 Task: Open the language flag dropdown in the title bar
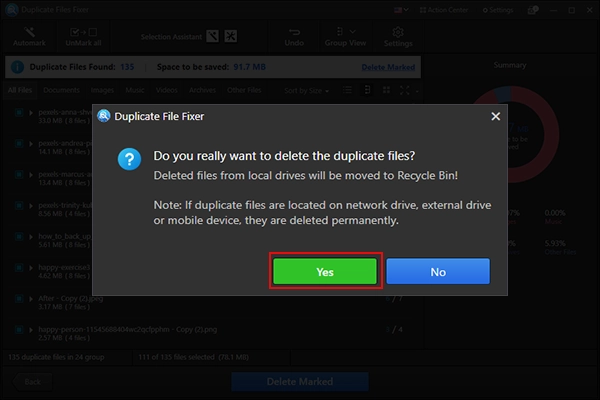click(401, 10)
